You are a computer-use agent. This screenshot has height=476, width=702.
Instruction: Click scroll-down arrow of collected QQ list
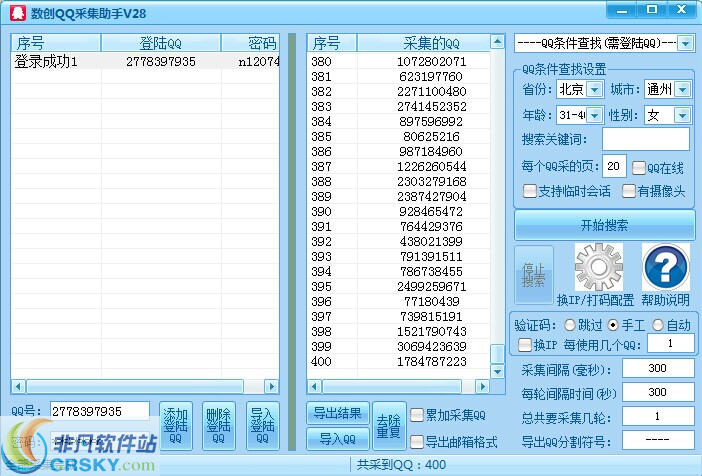497,371
